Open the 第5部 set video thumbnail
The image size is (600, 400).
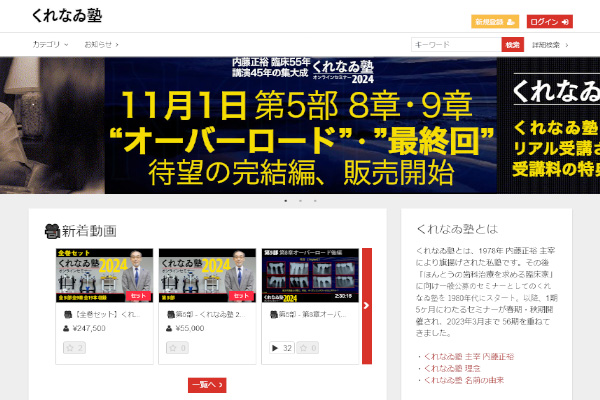pos(207,275)
